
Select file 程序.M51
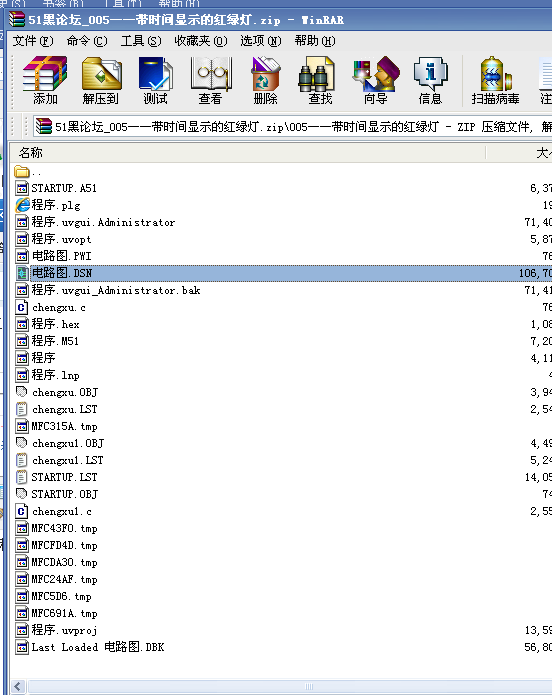point(55,341)
